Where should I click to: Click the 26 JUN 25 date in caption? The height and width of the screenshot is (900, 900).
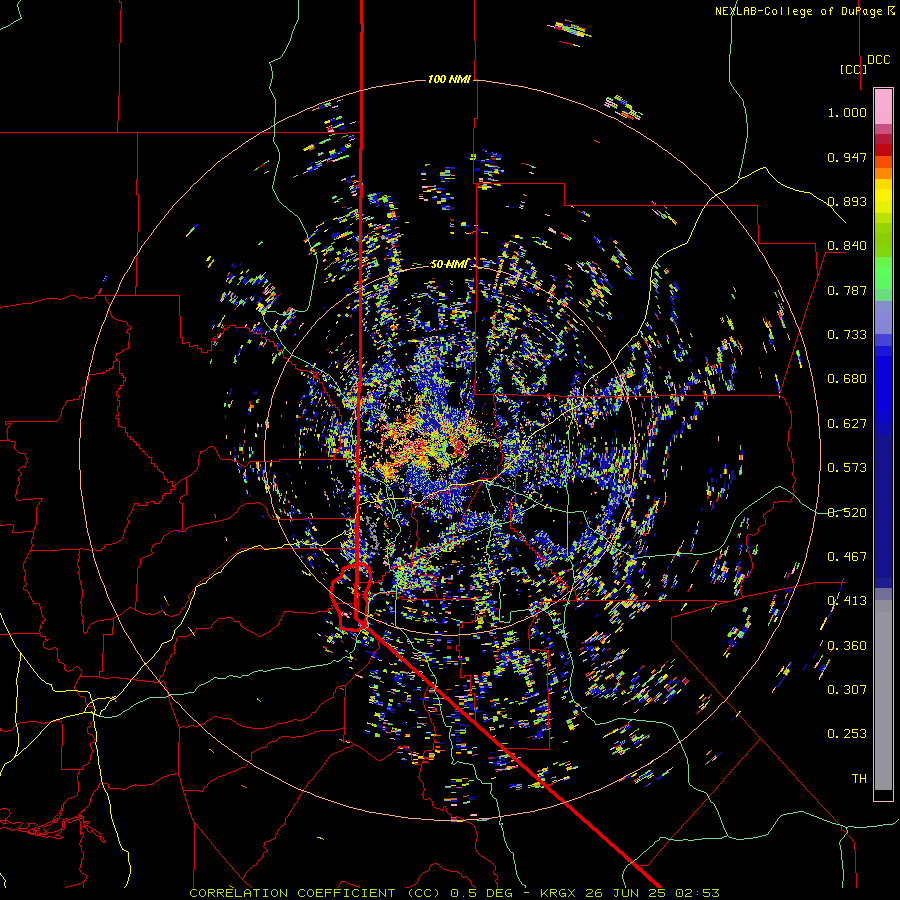tap(626, 893)
